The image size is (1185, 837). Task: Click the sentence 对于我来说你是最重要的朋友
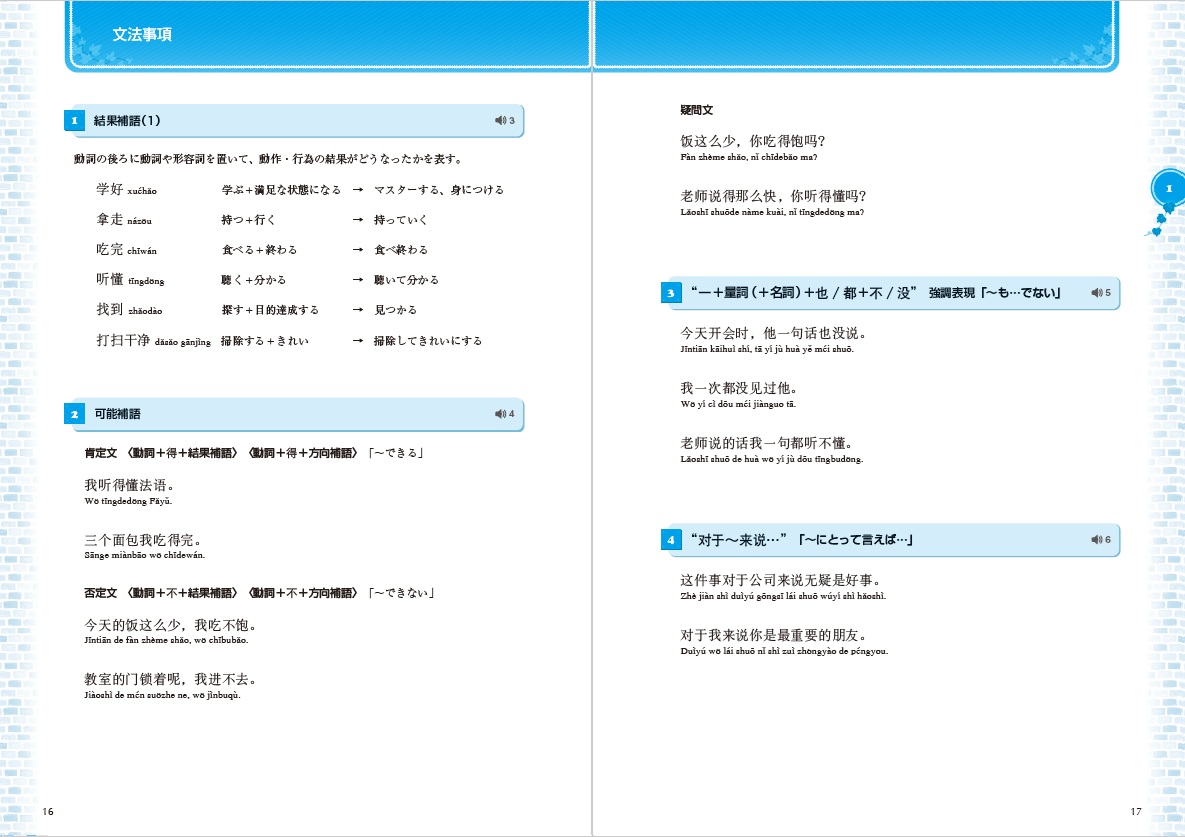[773, 635]
